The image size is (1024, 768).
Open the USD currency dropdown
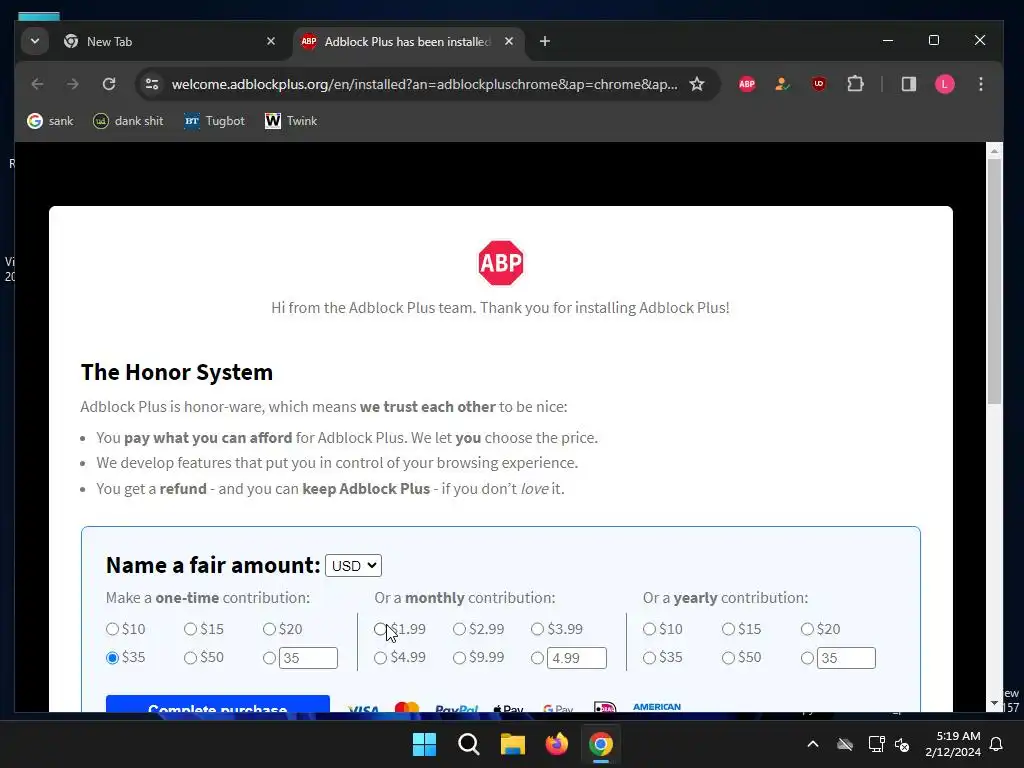353,566
